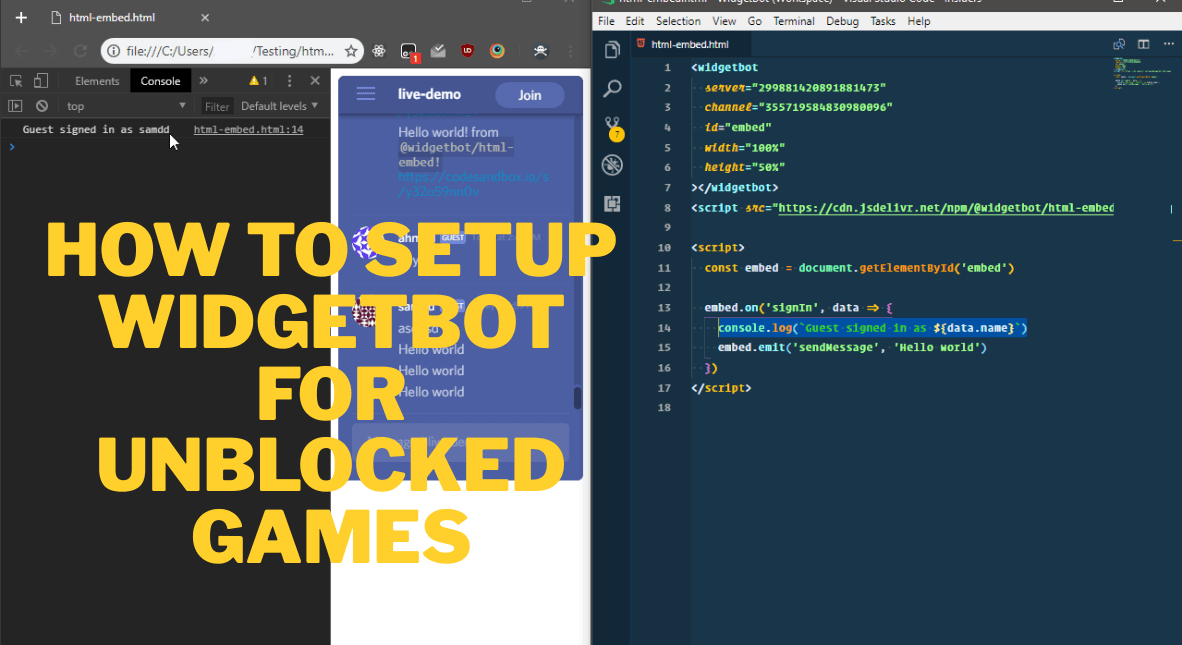Open the Edit menu in VS Code
Image resolution: width=1182 pixels, height=645 pixels.
click(635, 21)
